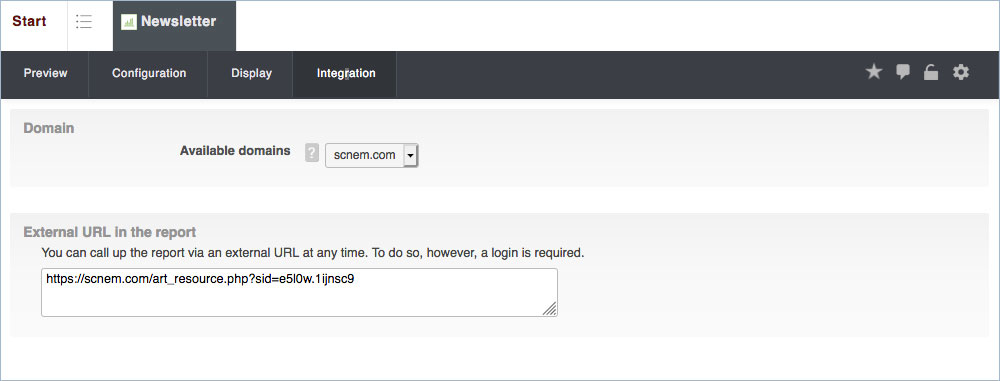Switch to the Preview tab
The width and height of the screenshot is (1000, 381).
tap(45, 73)
